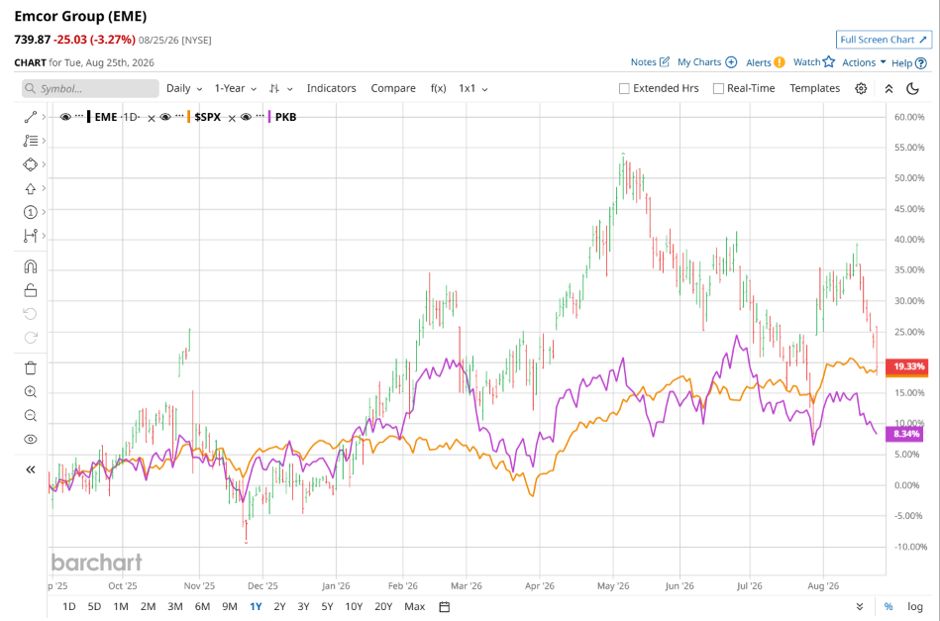Enable the Extended Hrs checkbox
940x621 pixels.
(x=624, y=89)
